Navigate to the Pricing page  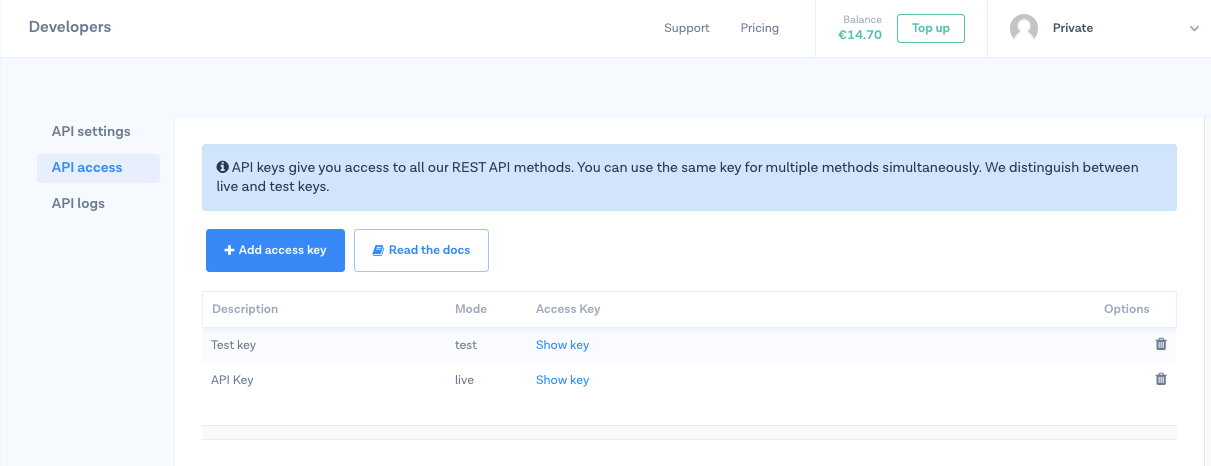pyautogui.click(x=759, y=28)
